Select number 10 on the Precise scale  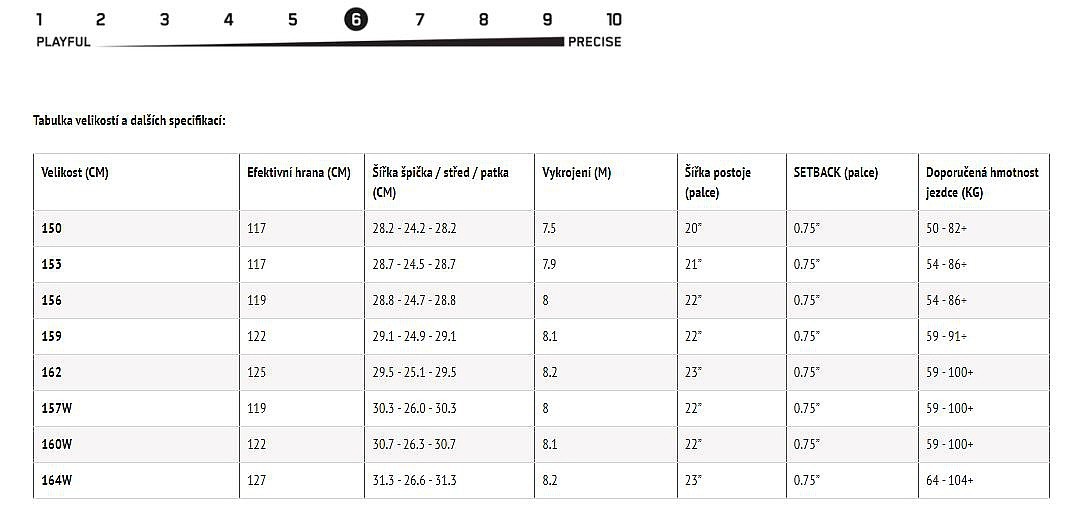point(614,20)
